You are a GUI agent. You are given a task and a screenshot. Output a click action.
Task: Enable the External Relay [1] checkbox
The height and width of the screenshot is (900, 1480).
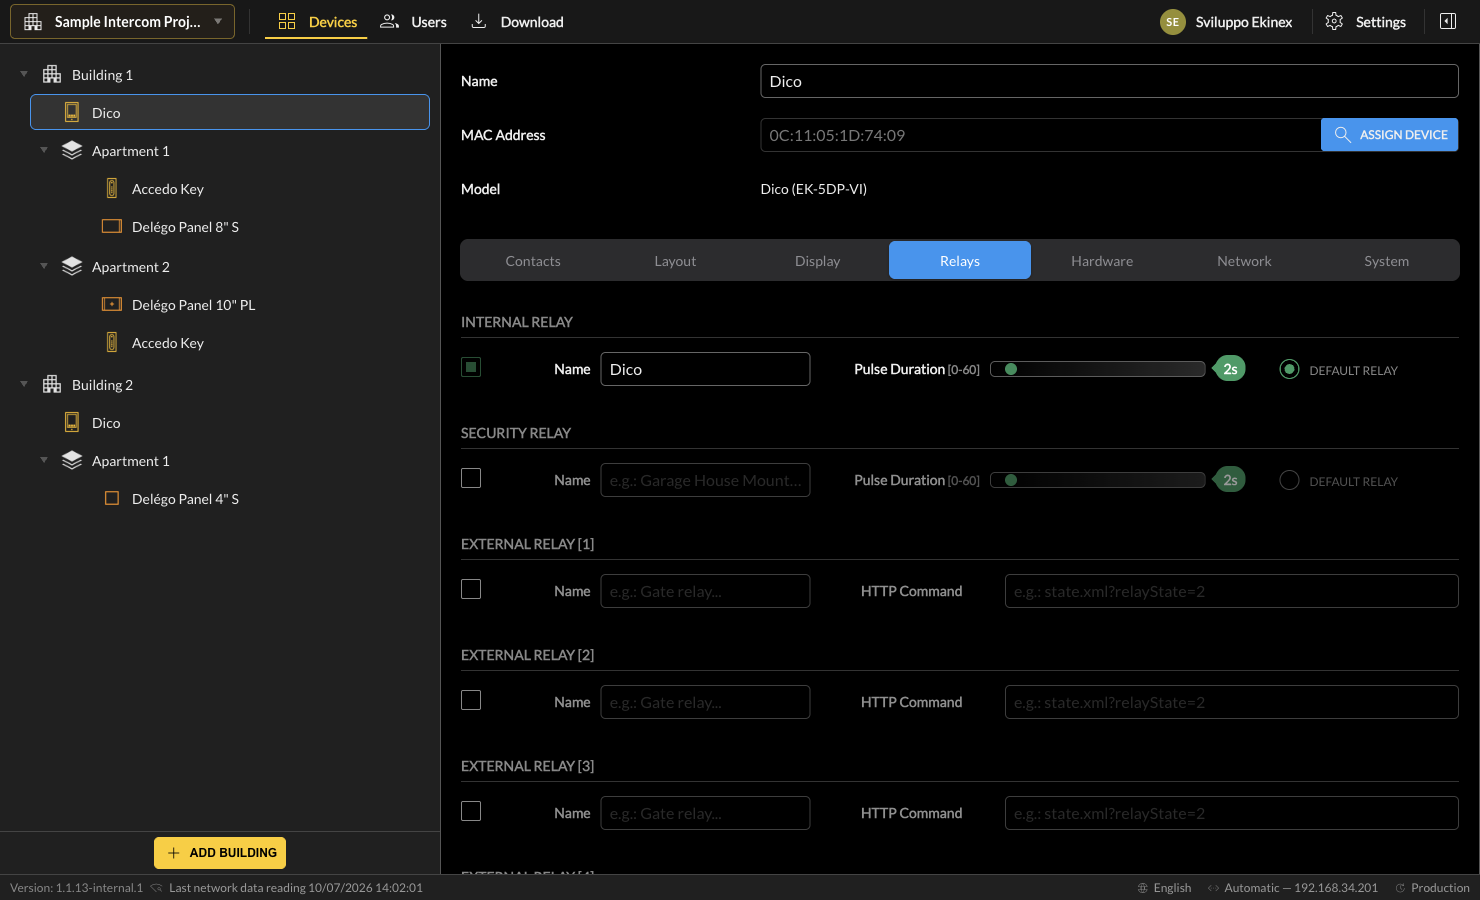click(471, 590)
